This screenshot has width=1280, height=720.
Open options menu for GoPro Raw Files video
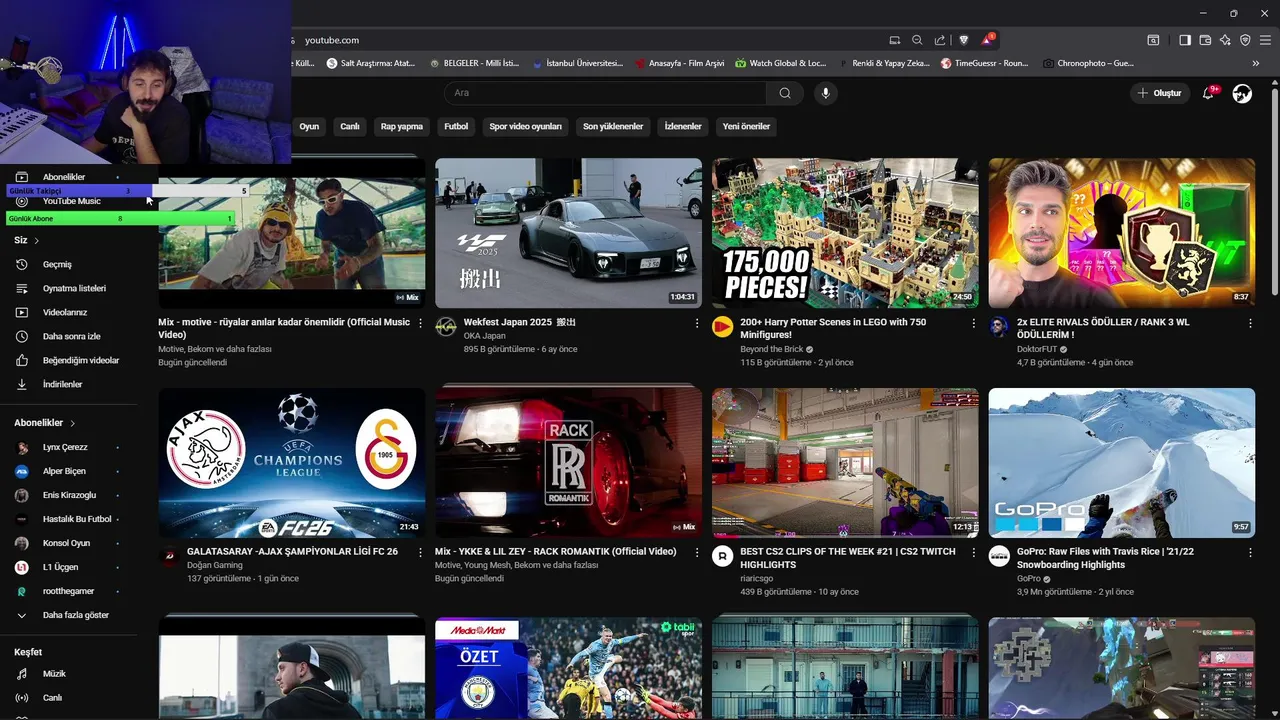[x=1250, y=552]
